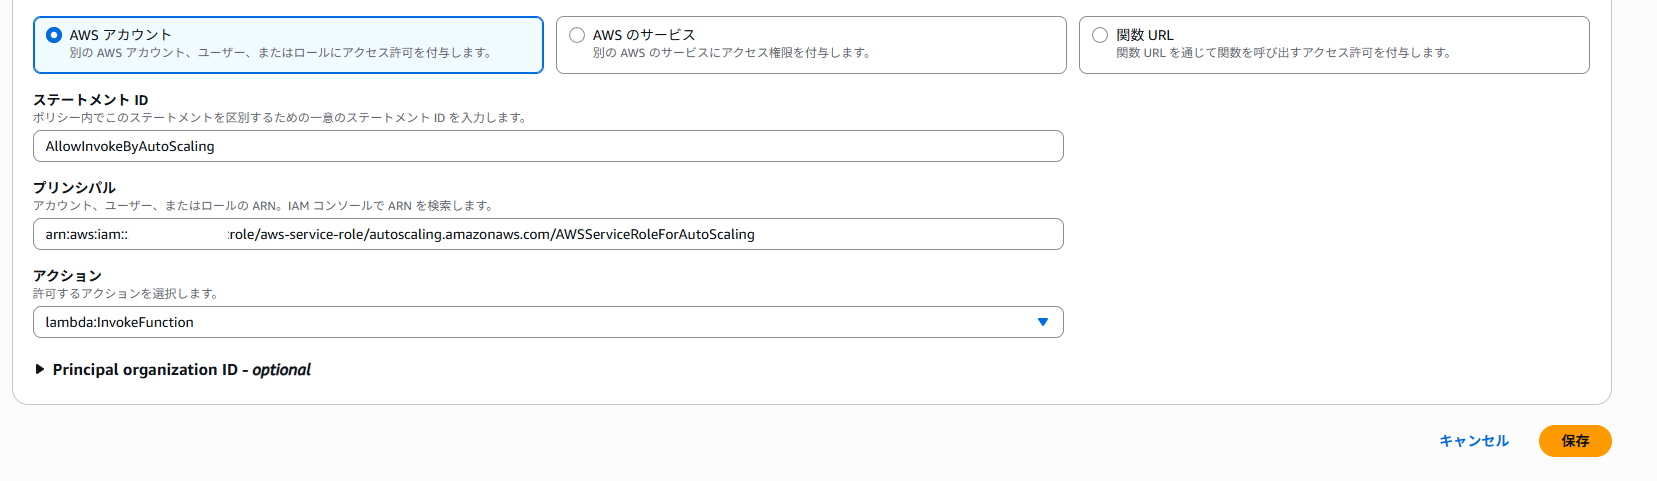The width and height of the screenshot is (1657, 481).
Task: Click the triangle beside Principal organization ID
Action: [40, 369]
